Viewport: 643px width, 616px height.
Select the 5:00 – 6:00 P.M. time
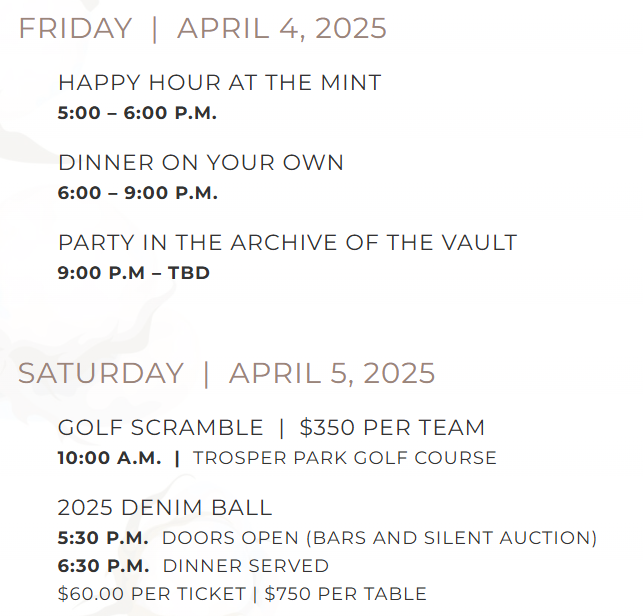pyautogui.click(x=138, y=113)
